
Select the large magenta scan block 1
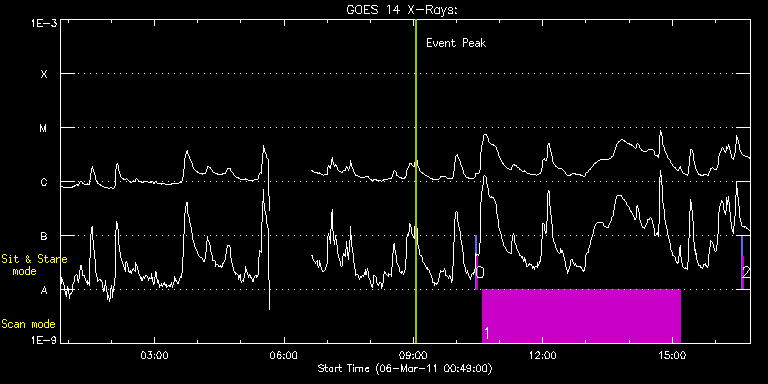tap(581, 316)
